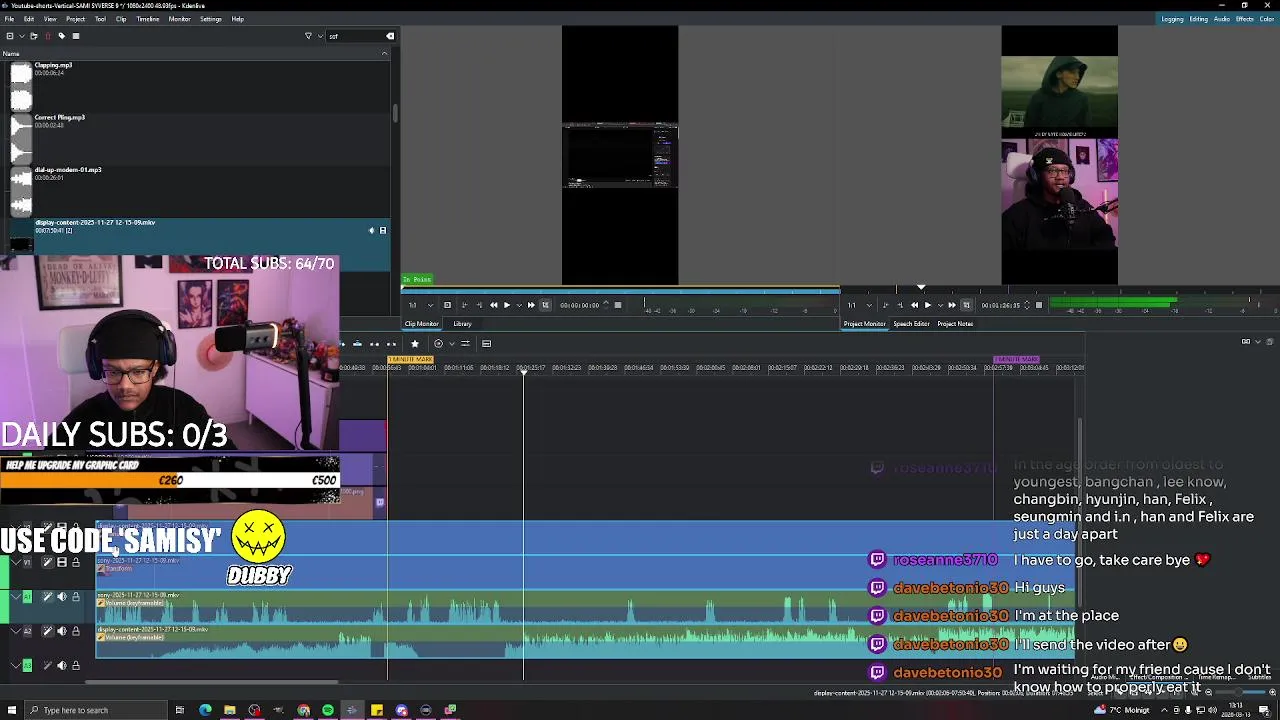Open the File menu
This screenshot has height=720, width=1280.
[x=9, y=19]
